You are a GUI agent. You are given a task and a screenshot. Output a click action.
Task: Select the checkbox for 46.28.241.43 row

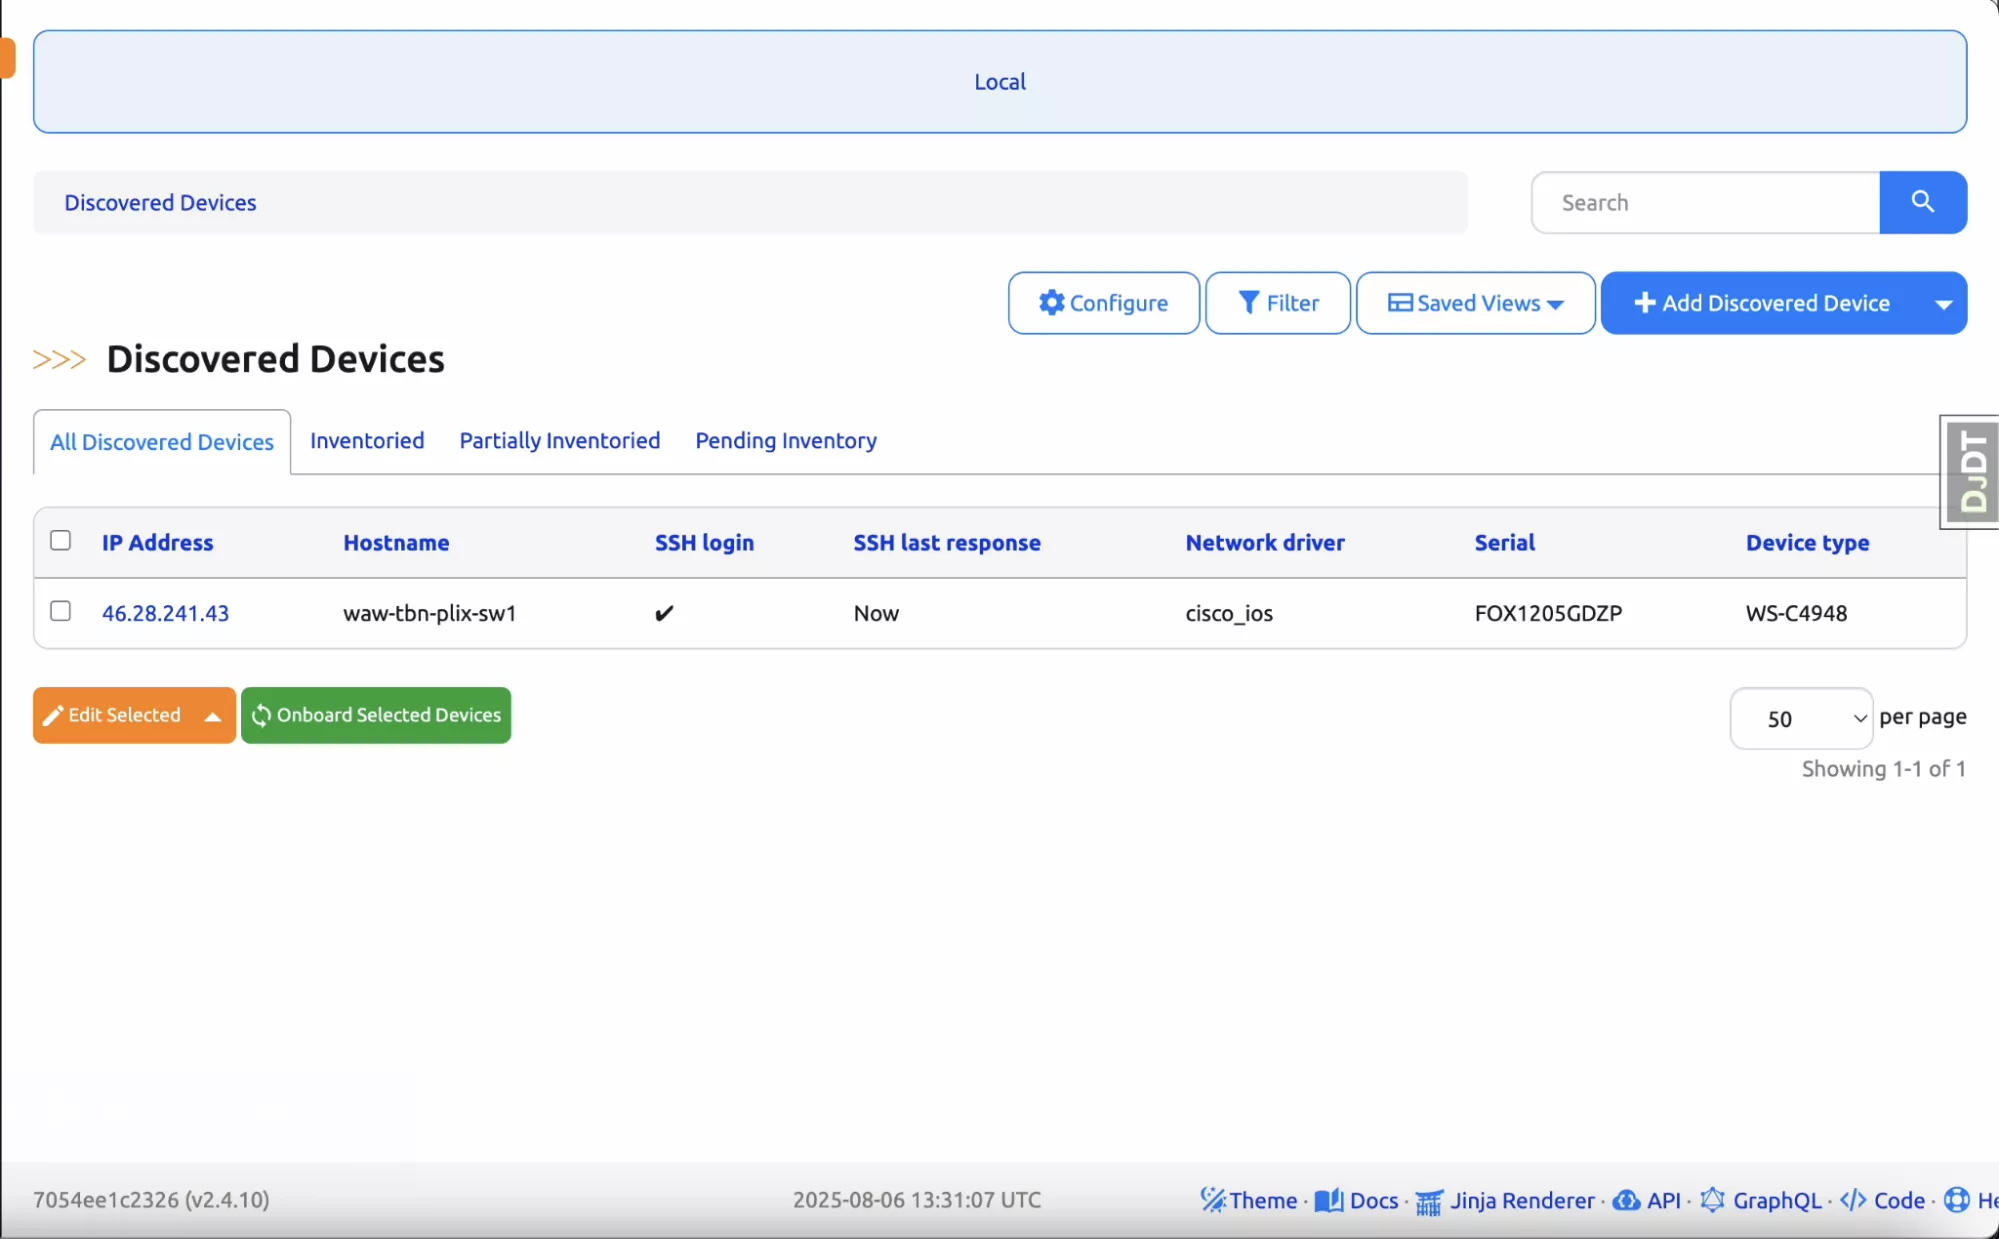click(x=61, y=611)
